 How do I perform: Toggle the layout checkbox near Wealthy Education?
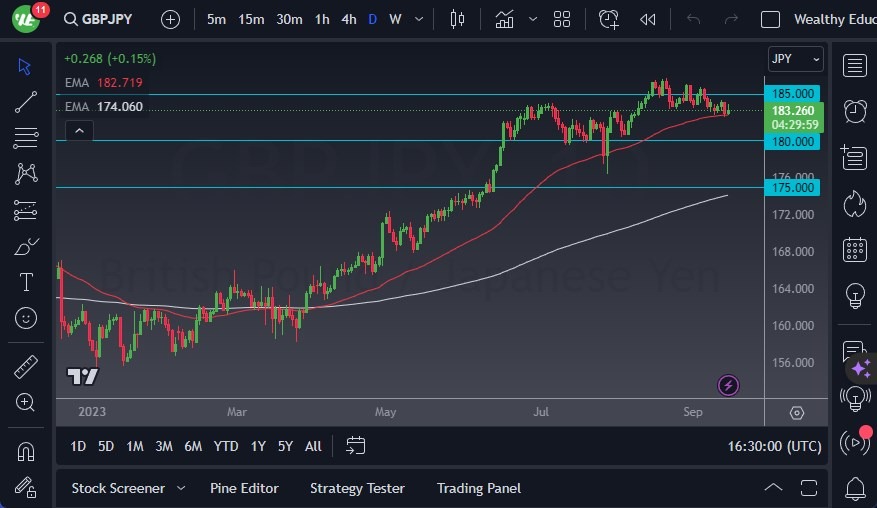point(770,19)
